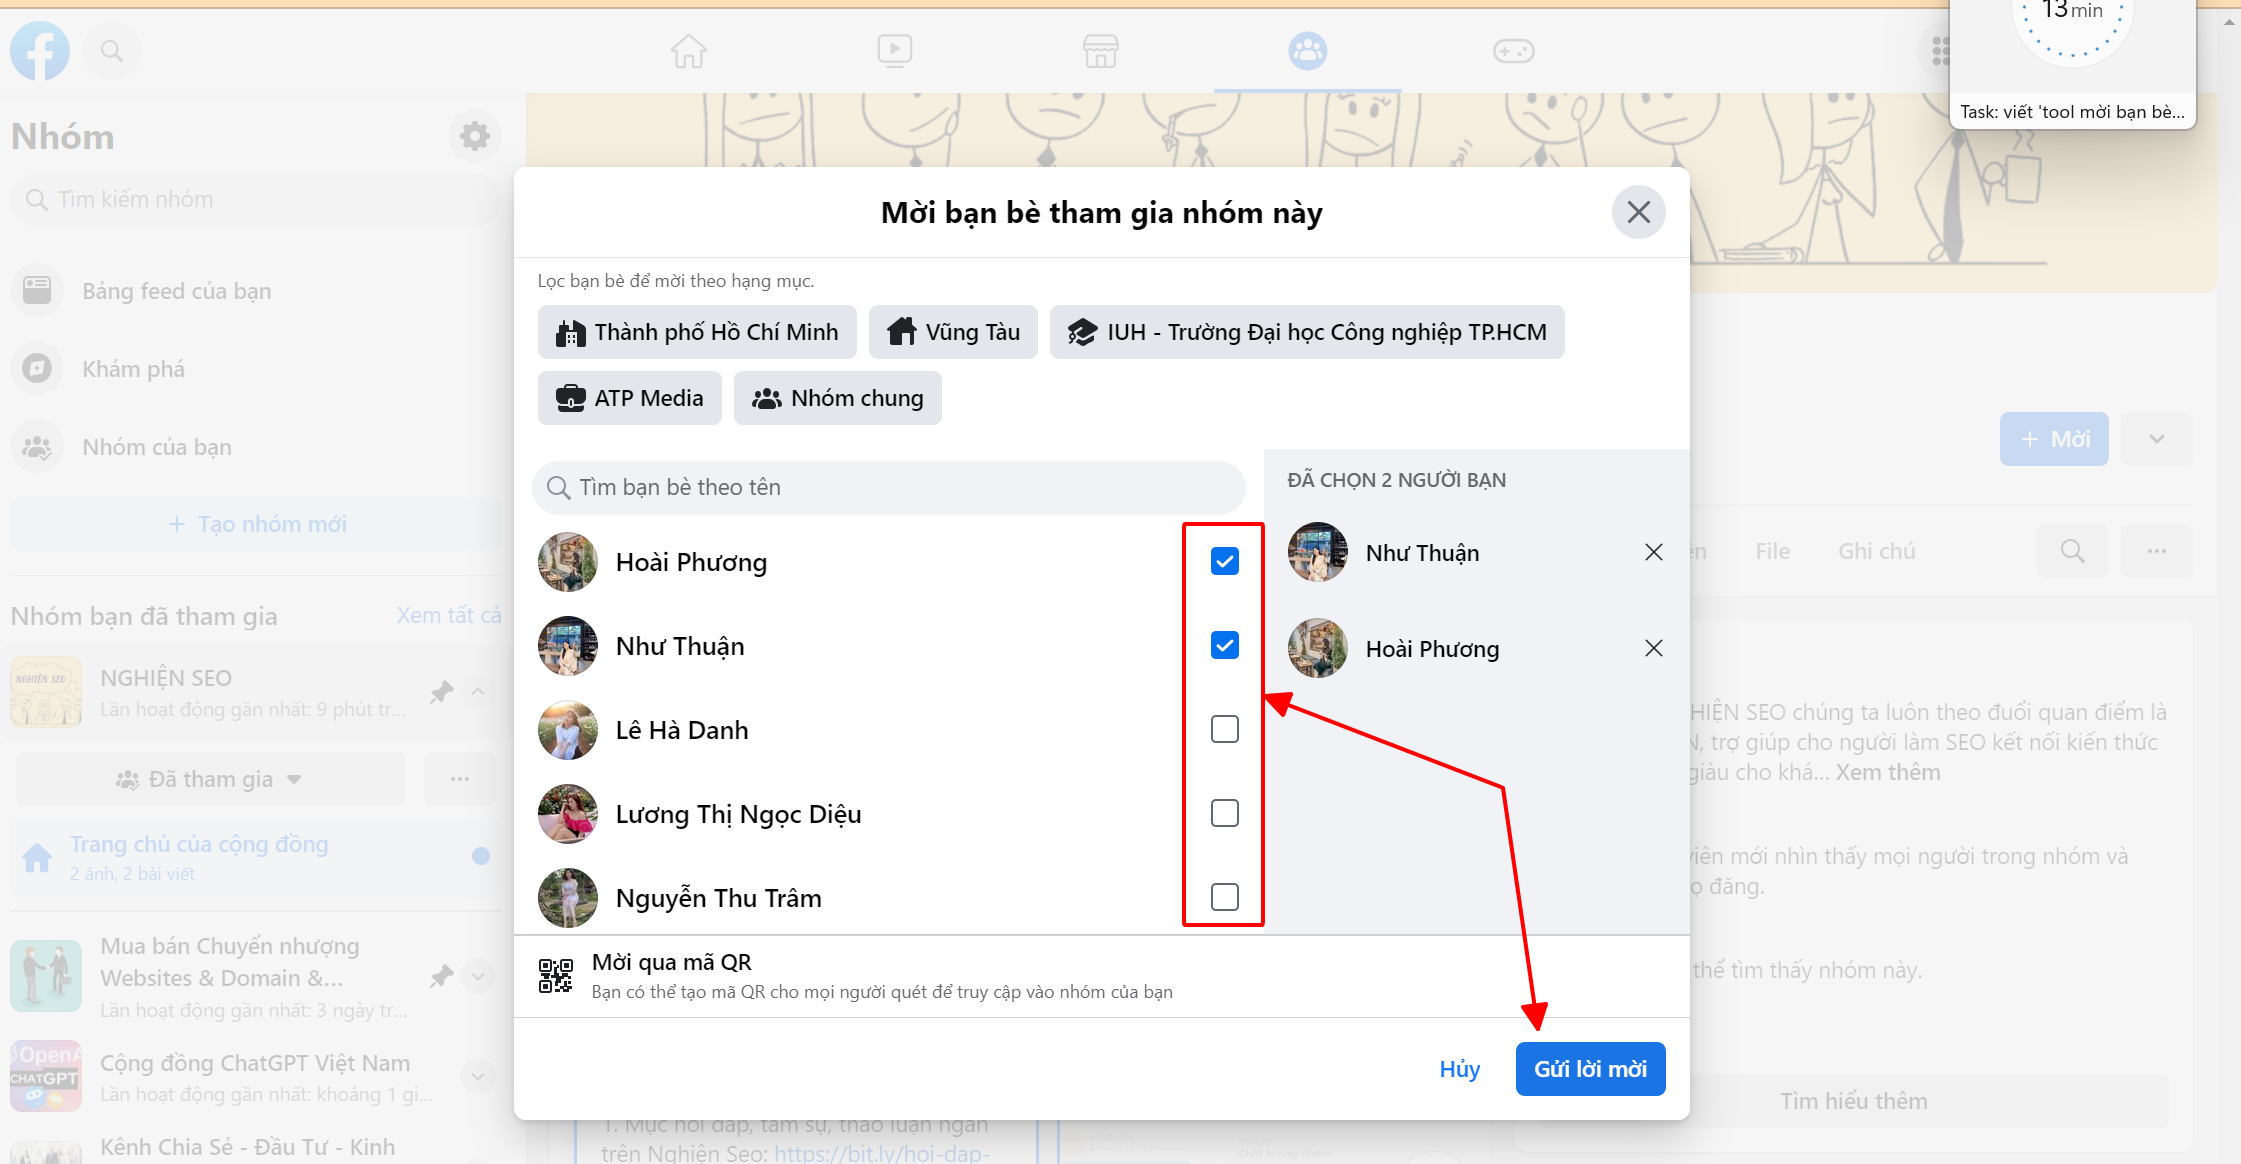Click search icon in group tab bar
This screenshot has width=2241, height=1164.
tap(2073, 551)
